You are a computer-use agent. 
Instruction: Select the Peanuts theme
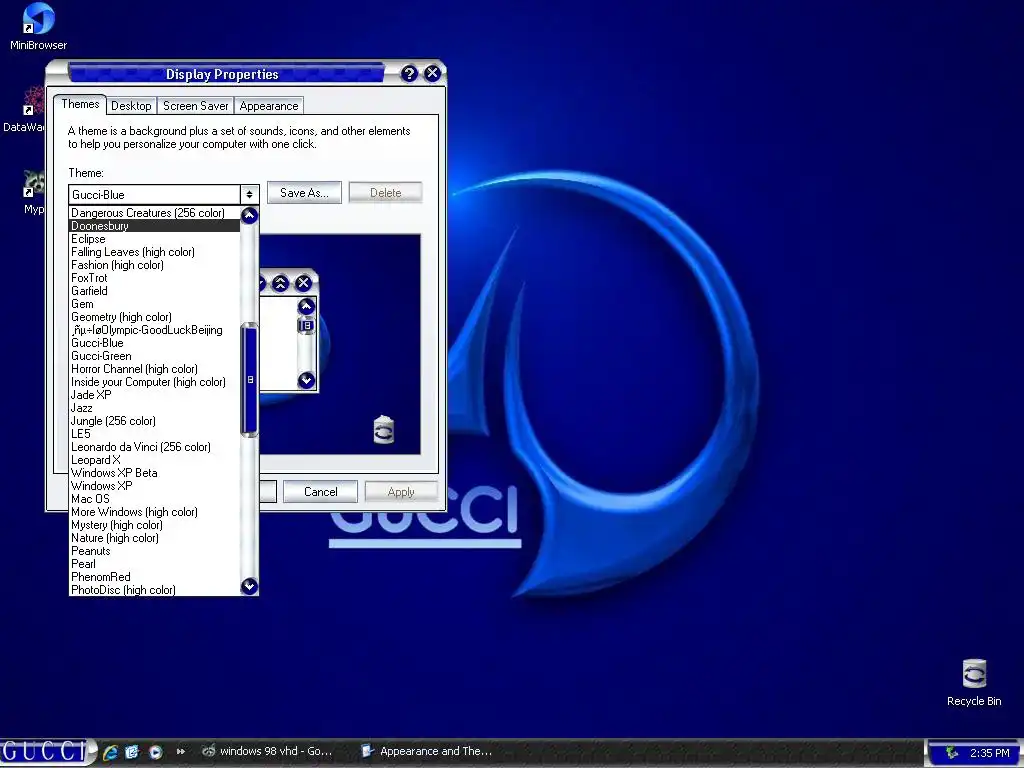155,551
